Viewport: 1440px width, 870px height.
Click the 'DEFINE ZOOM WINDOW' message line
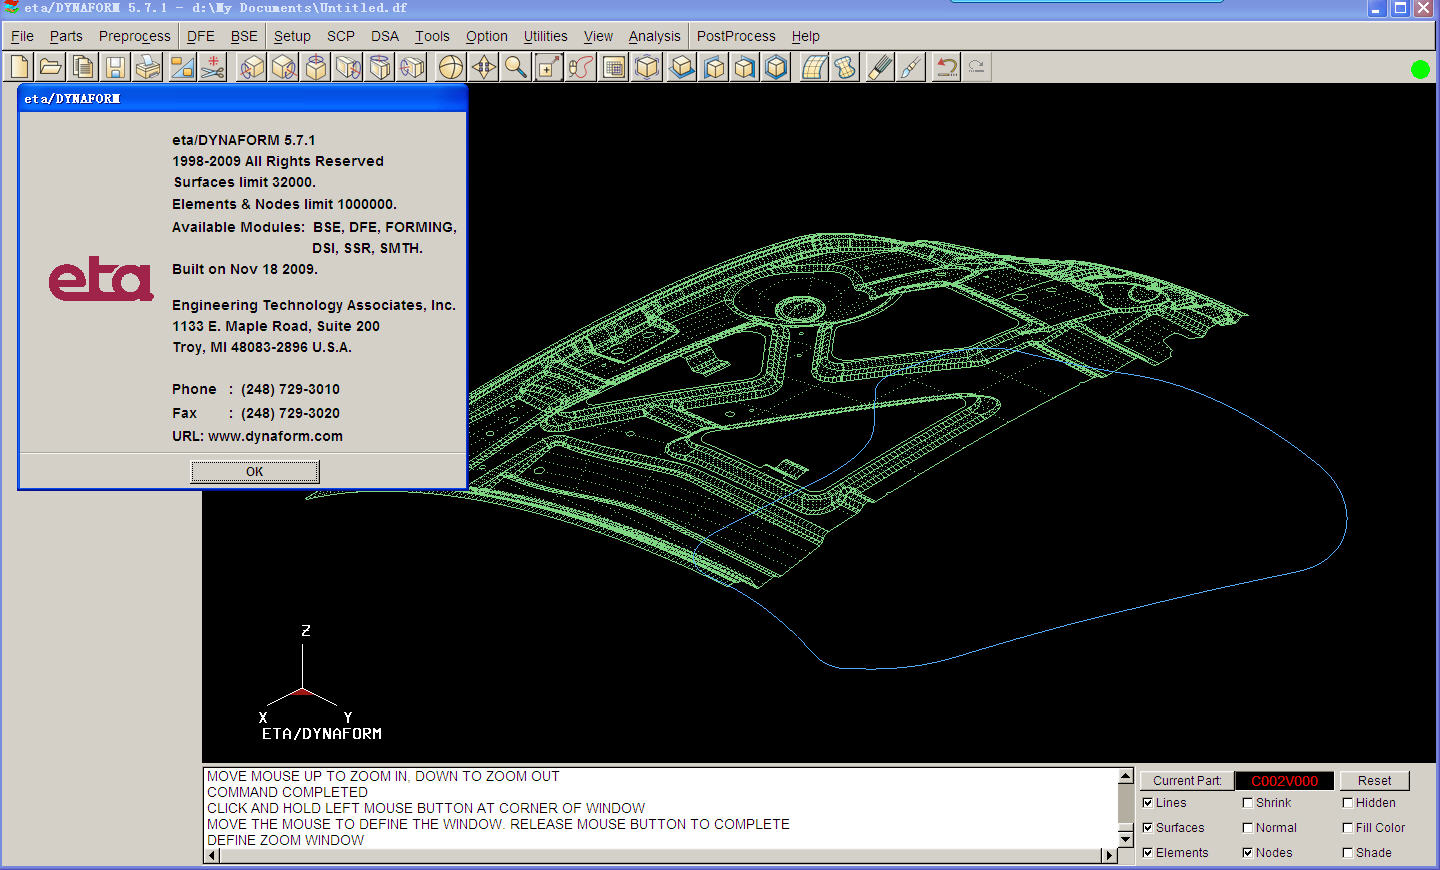pos(285,840)
